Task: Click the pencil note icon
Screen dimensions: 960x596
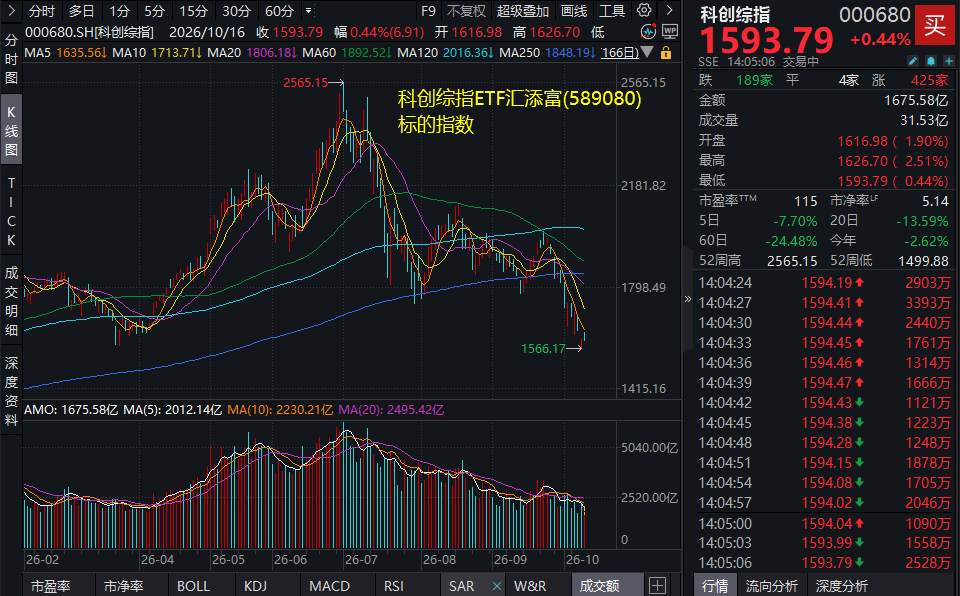Action: click(912, 61)
